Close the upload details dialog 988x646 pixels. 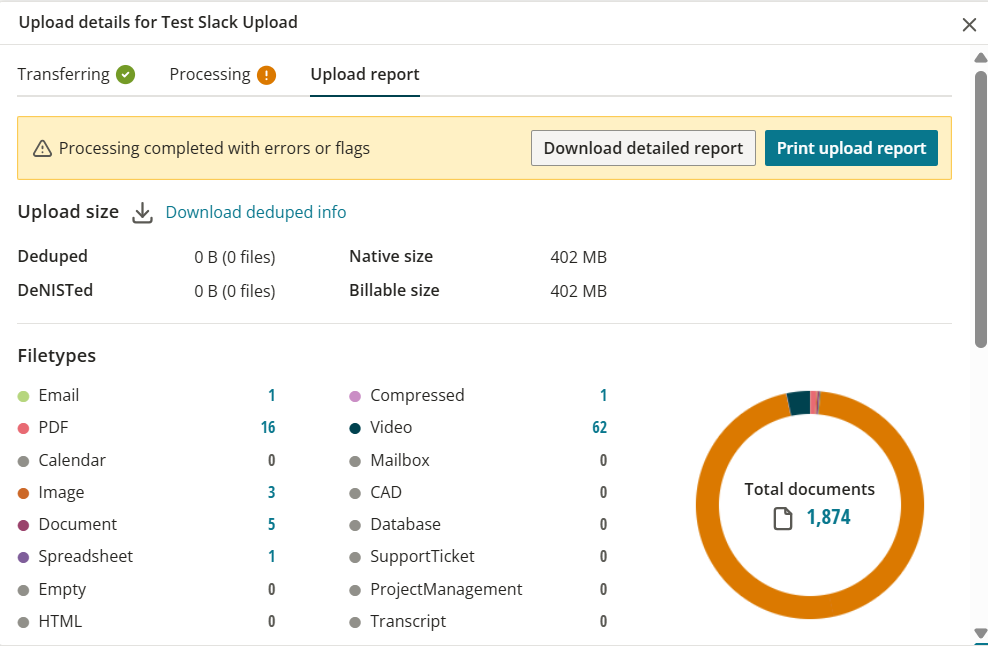pyautogui.click(x=968, y=24)
